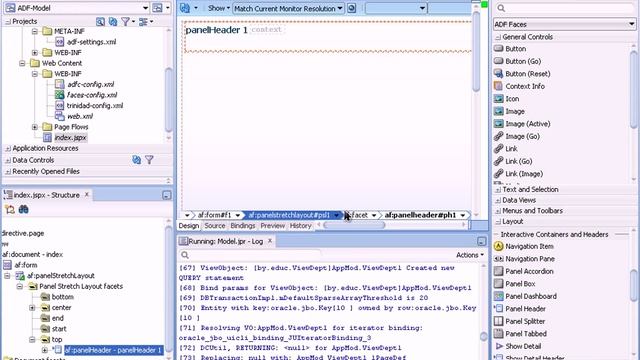Collapse the top facet node
640x360 pixels.
tap(32, 339)
